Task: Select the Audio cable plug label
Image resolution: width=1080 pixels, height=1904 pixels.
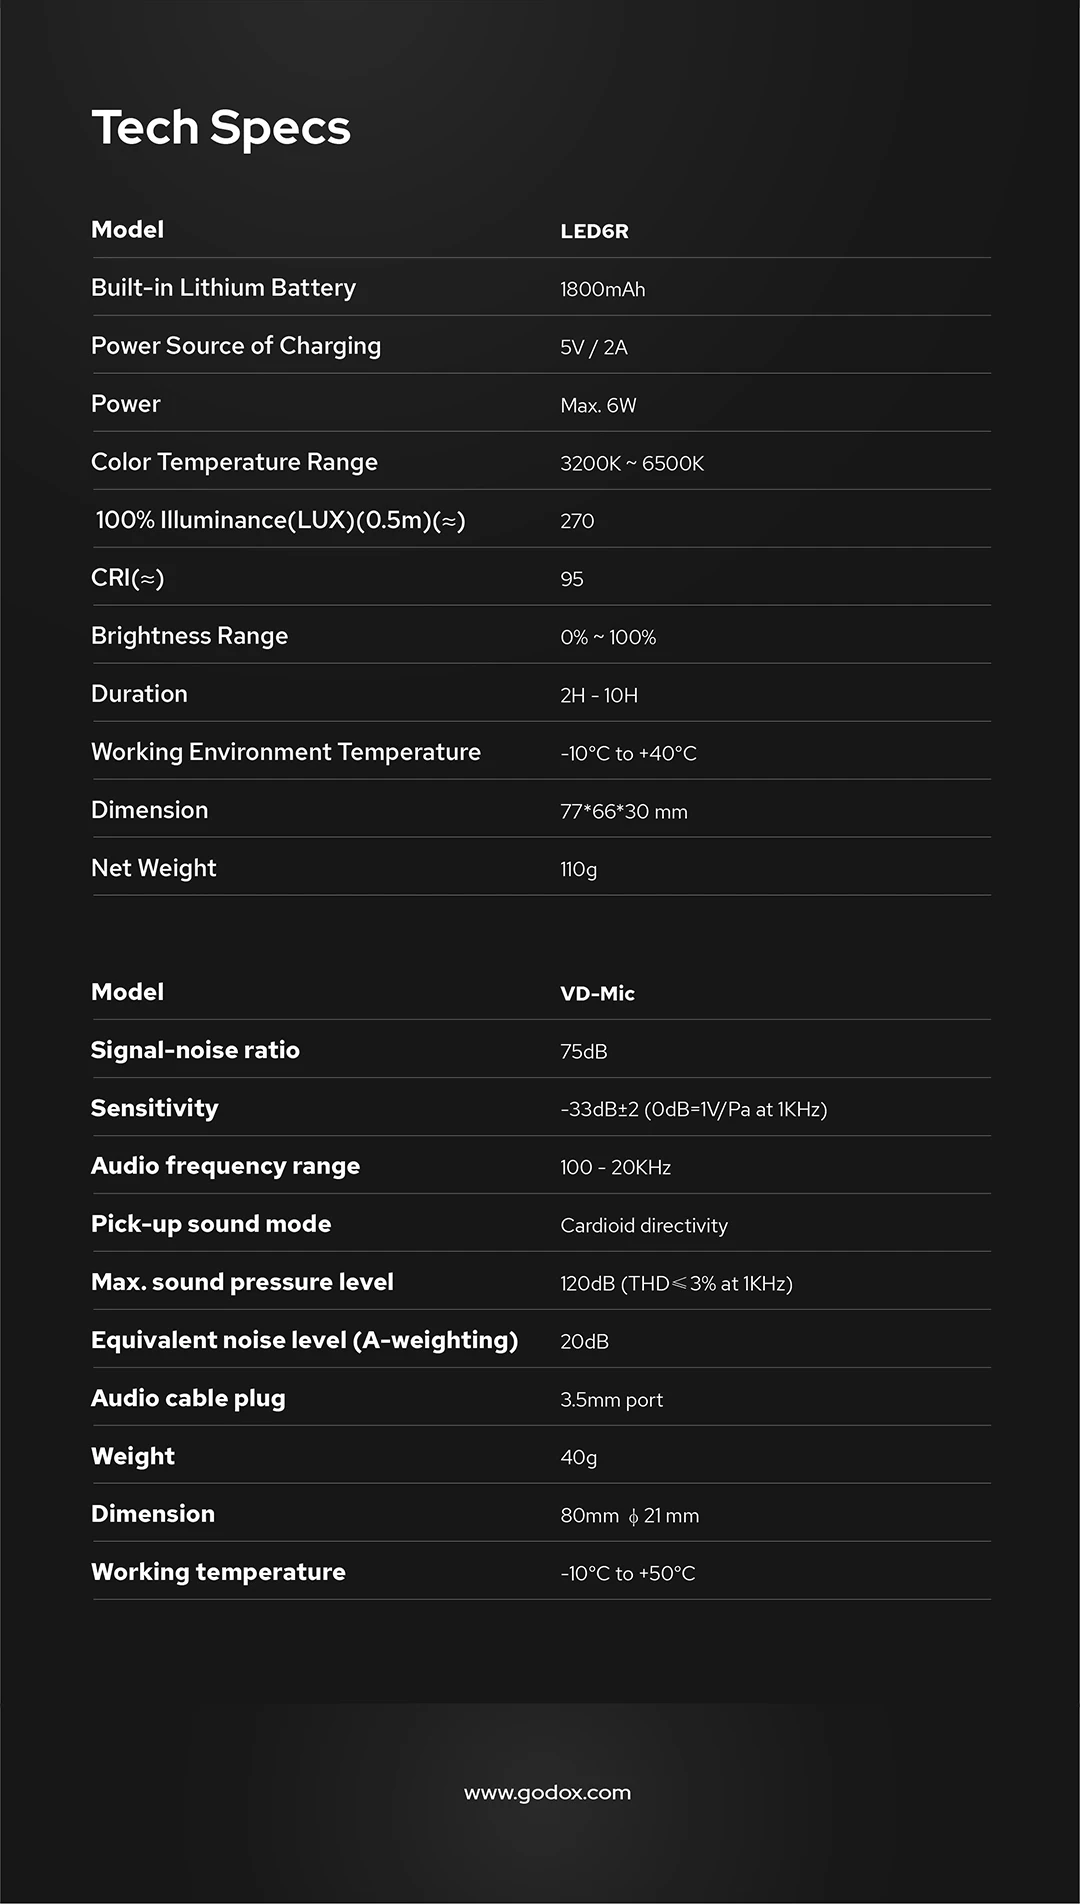Action: pyautogui.click(x=188, y=1398)
